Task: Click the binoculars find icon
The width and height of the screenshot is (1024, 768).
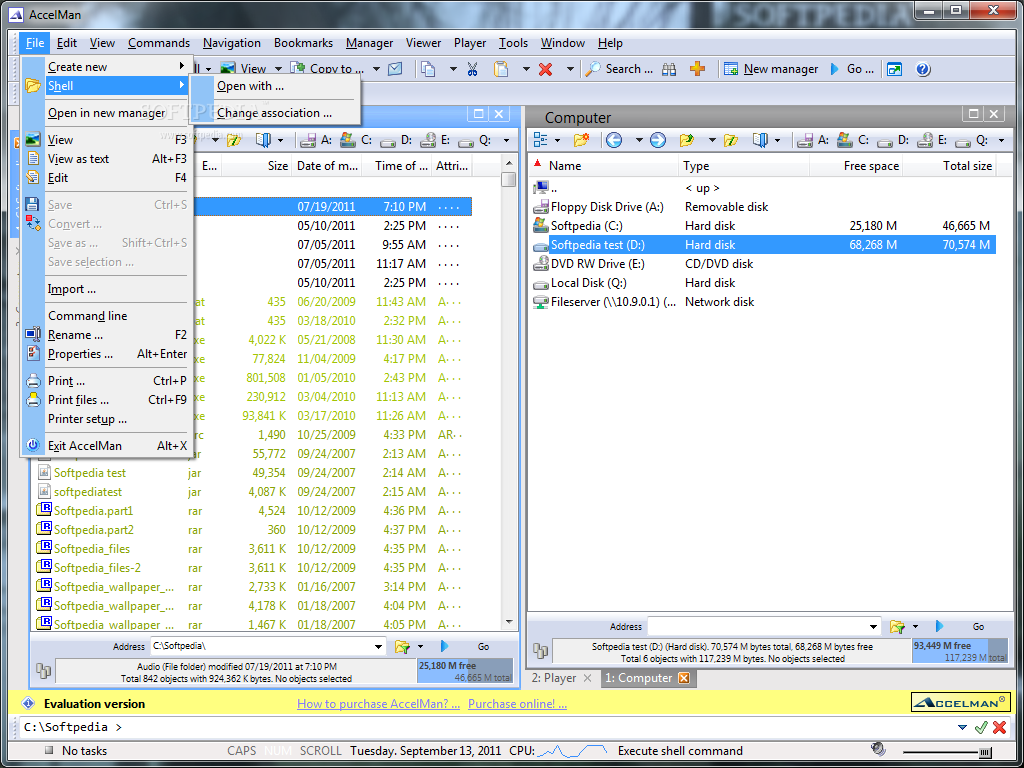Action: [669, 69]
